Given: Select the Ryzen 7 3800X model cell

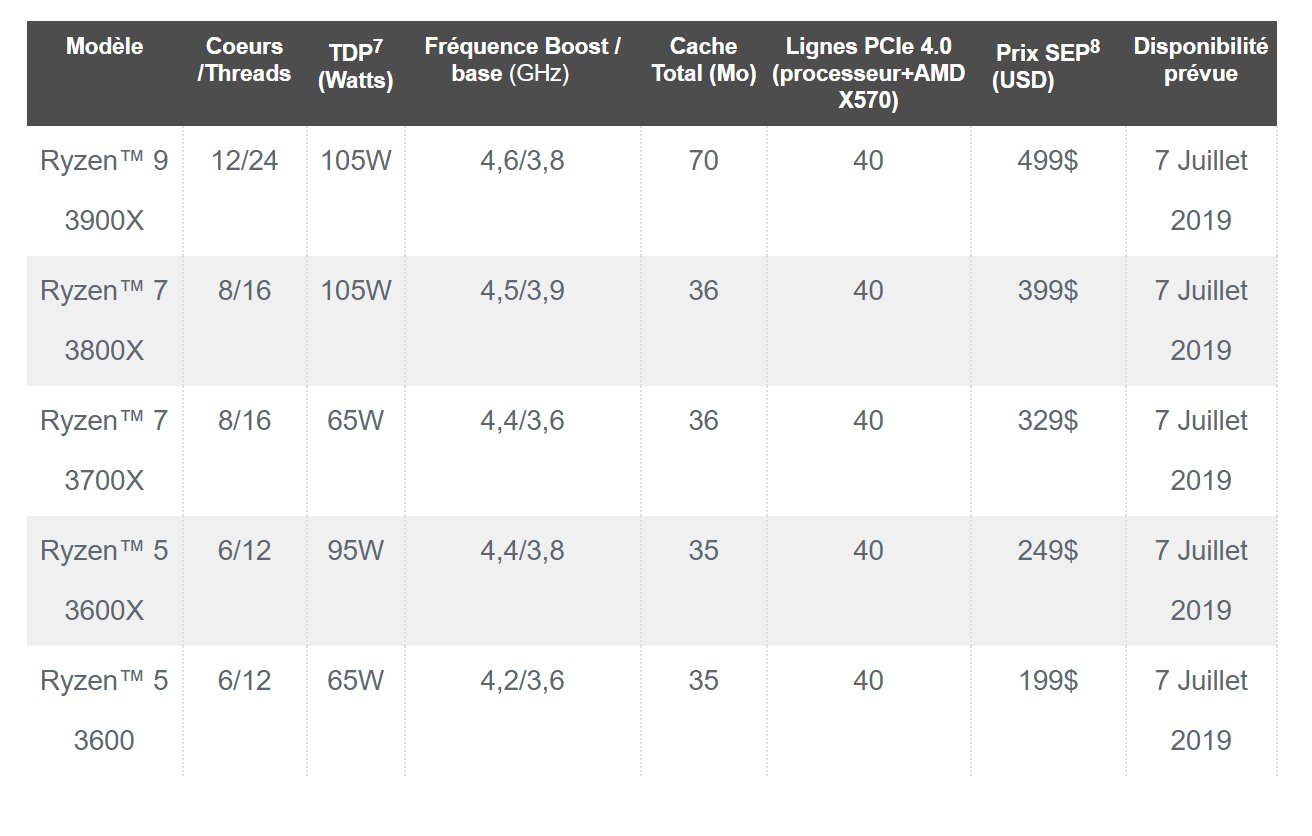Looking at the screenshot, I should 104,320.
